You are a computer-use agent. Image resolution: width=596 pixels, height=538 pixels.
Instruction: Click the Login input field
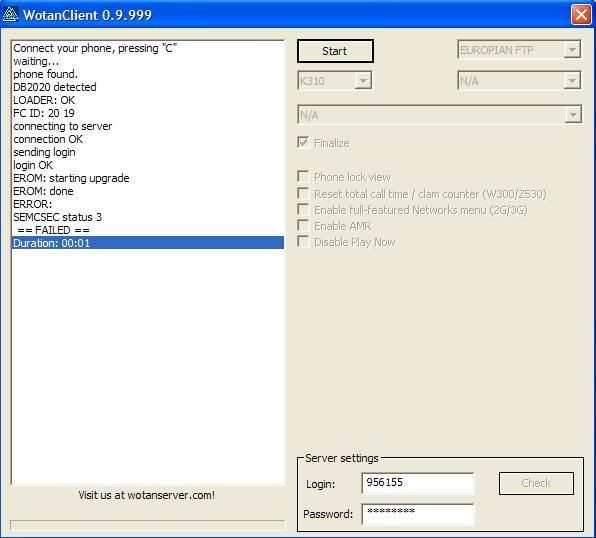click(x=418, y=483)
